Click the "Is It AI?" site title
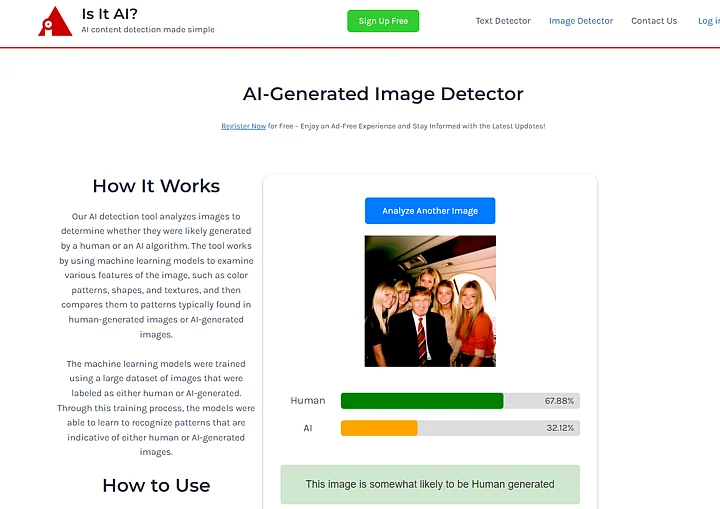The image size is (720, 509). [110, 14]
